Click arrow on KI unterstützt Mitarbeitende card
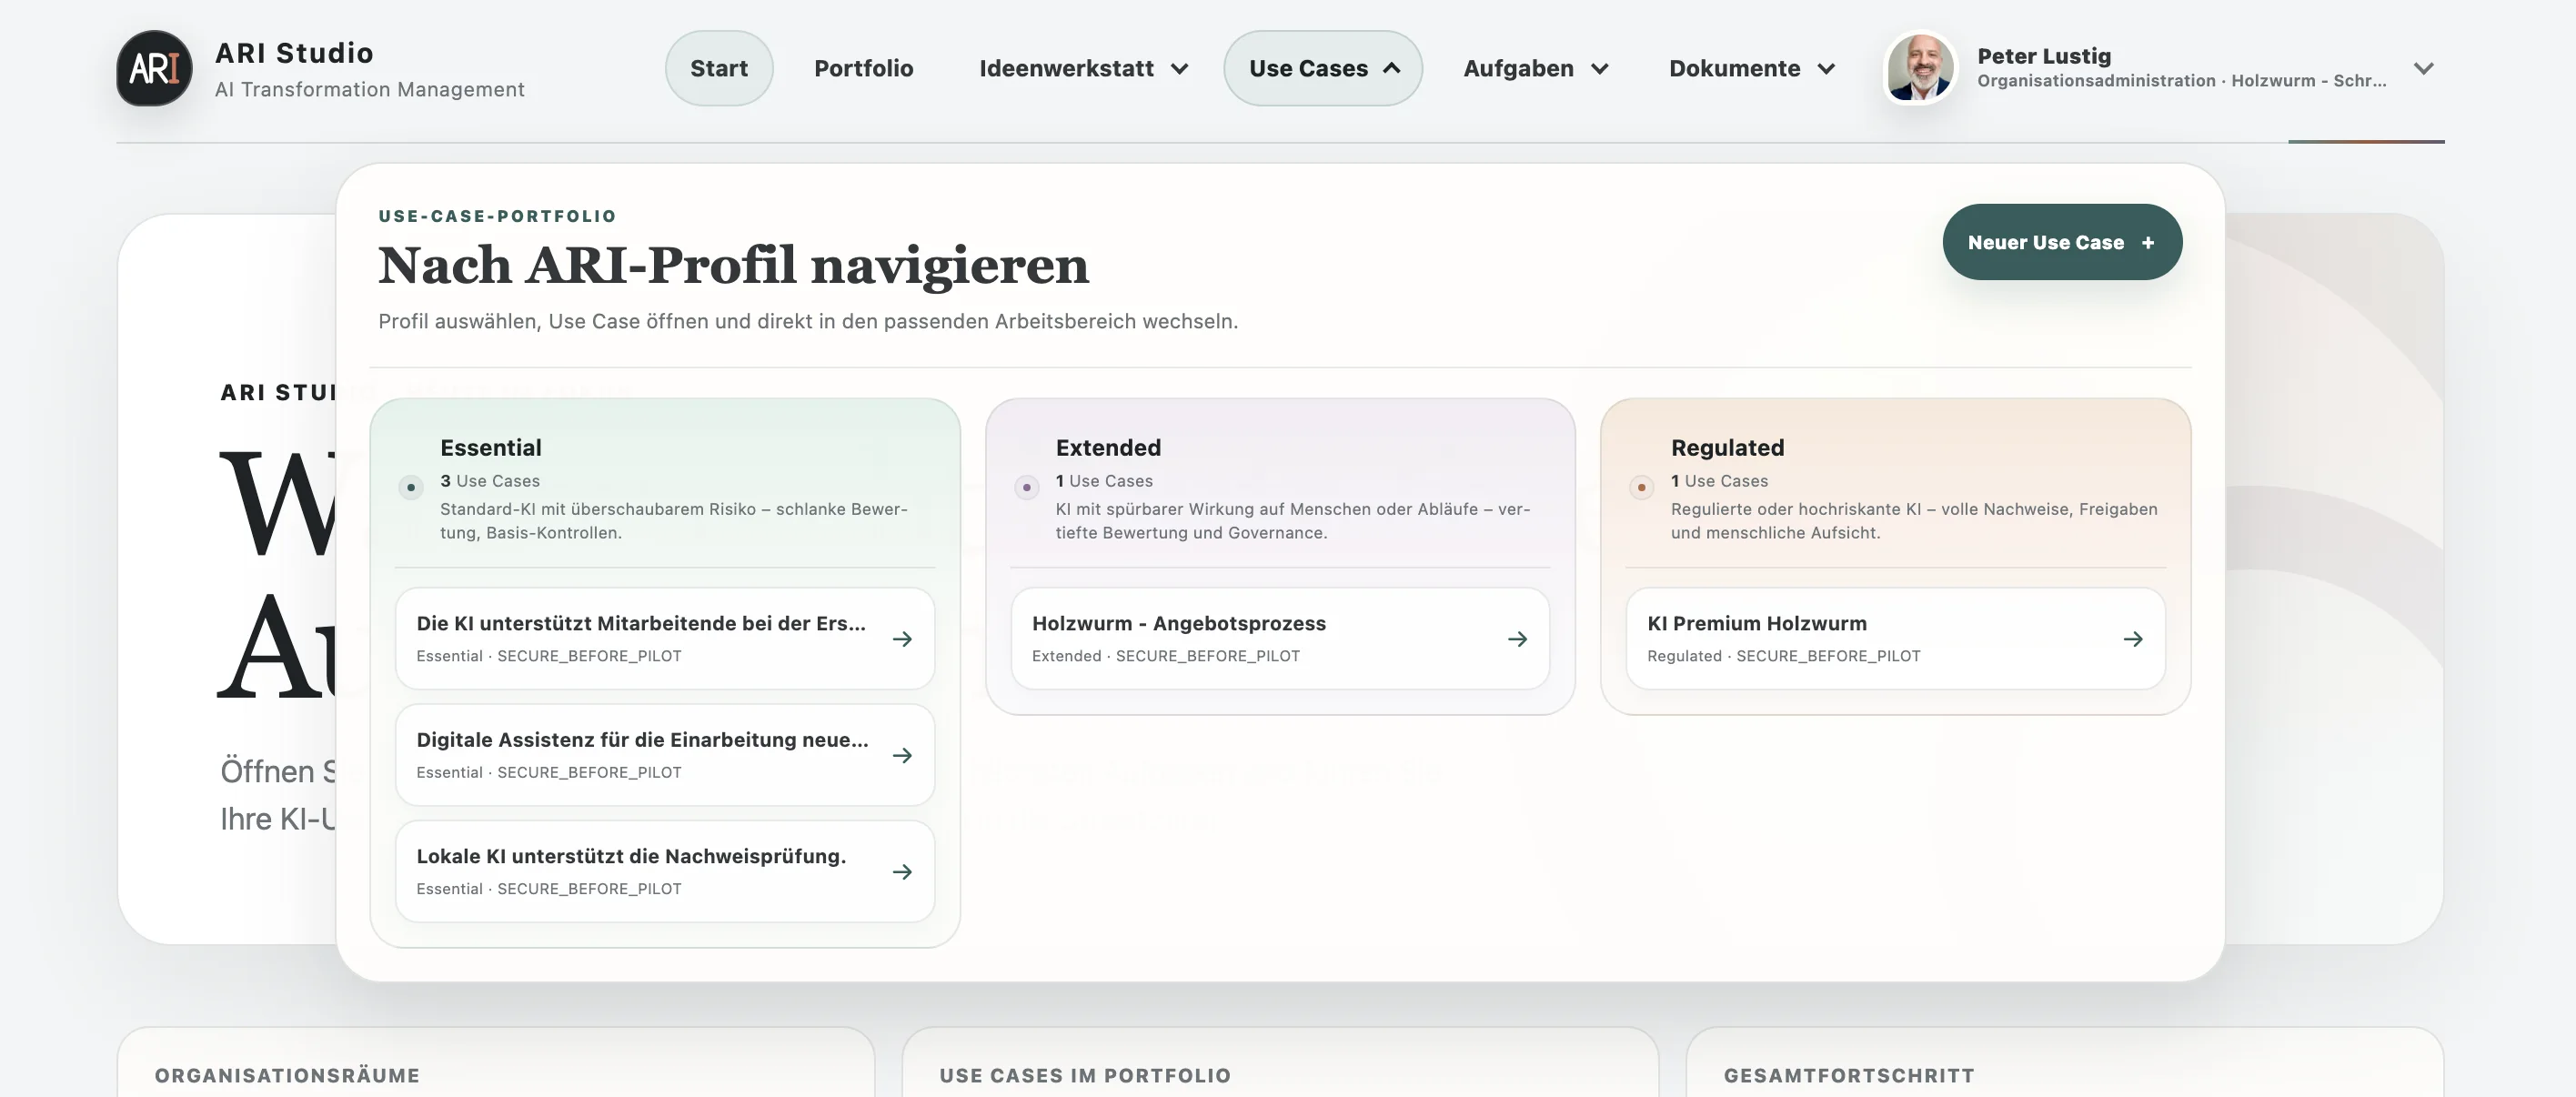This screenshot has height=1097, width=2576. [902, 639]
